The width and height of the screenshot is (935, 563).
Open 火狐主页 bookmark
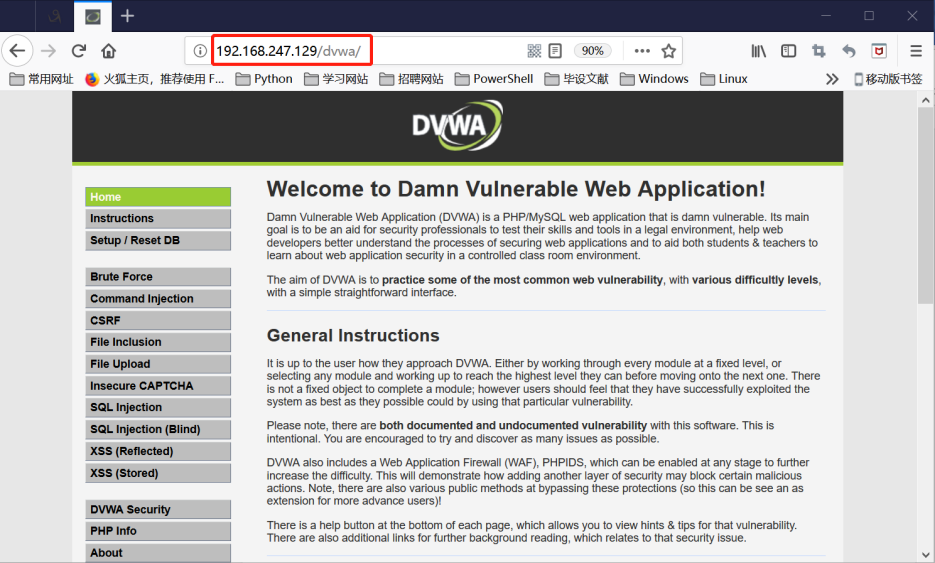click(x=155, y=79)
